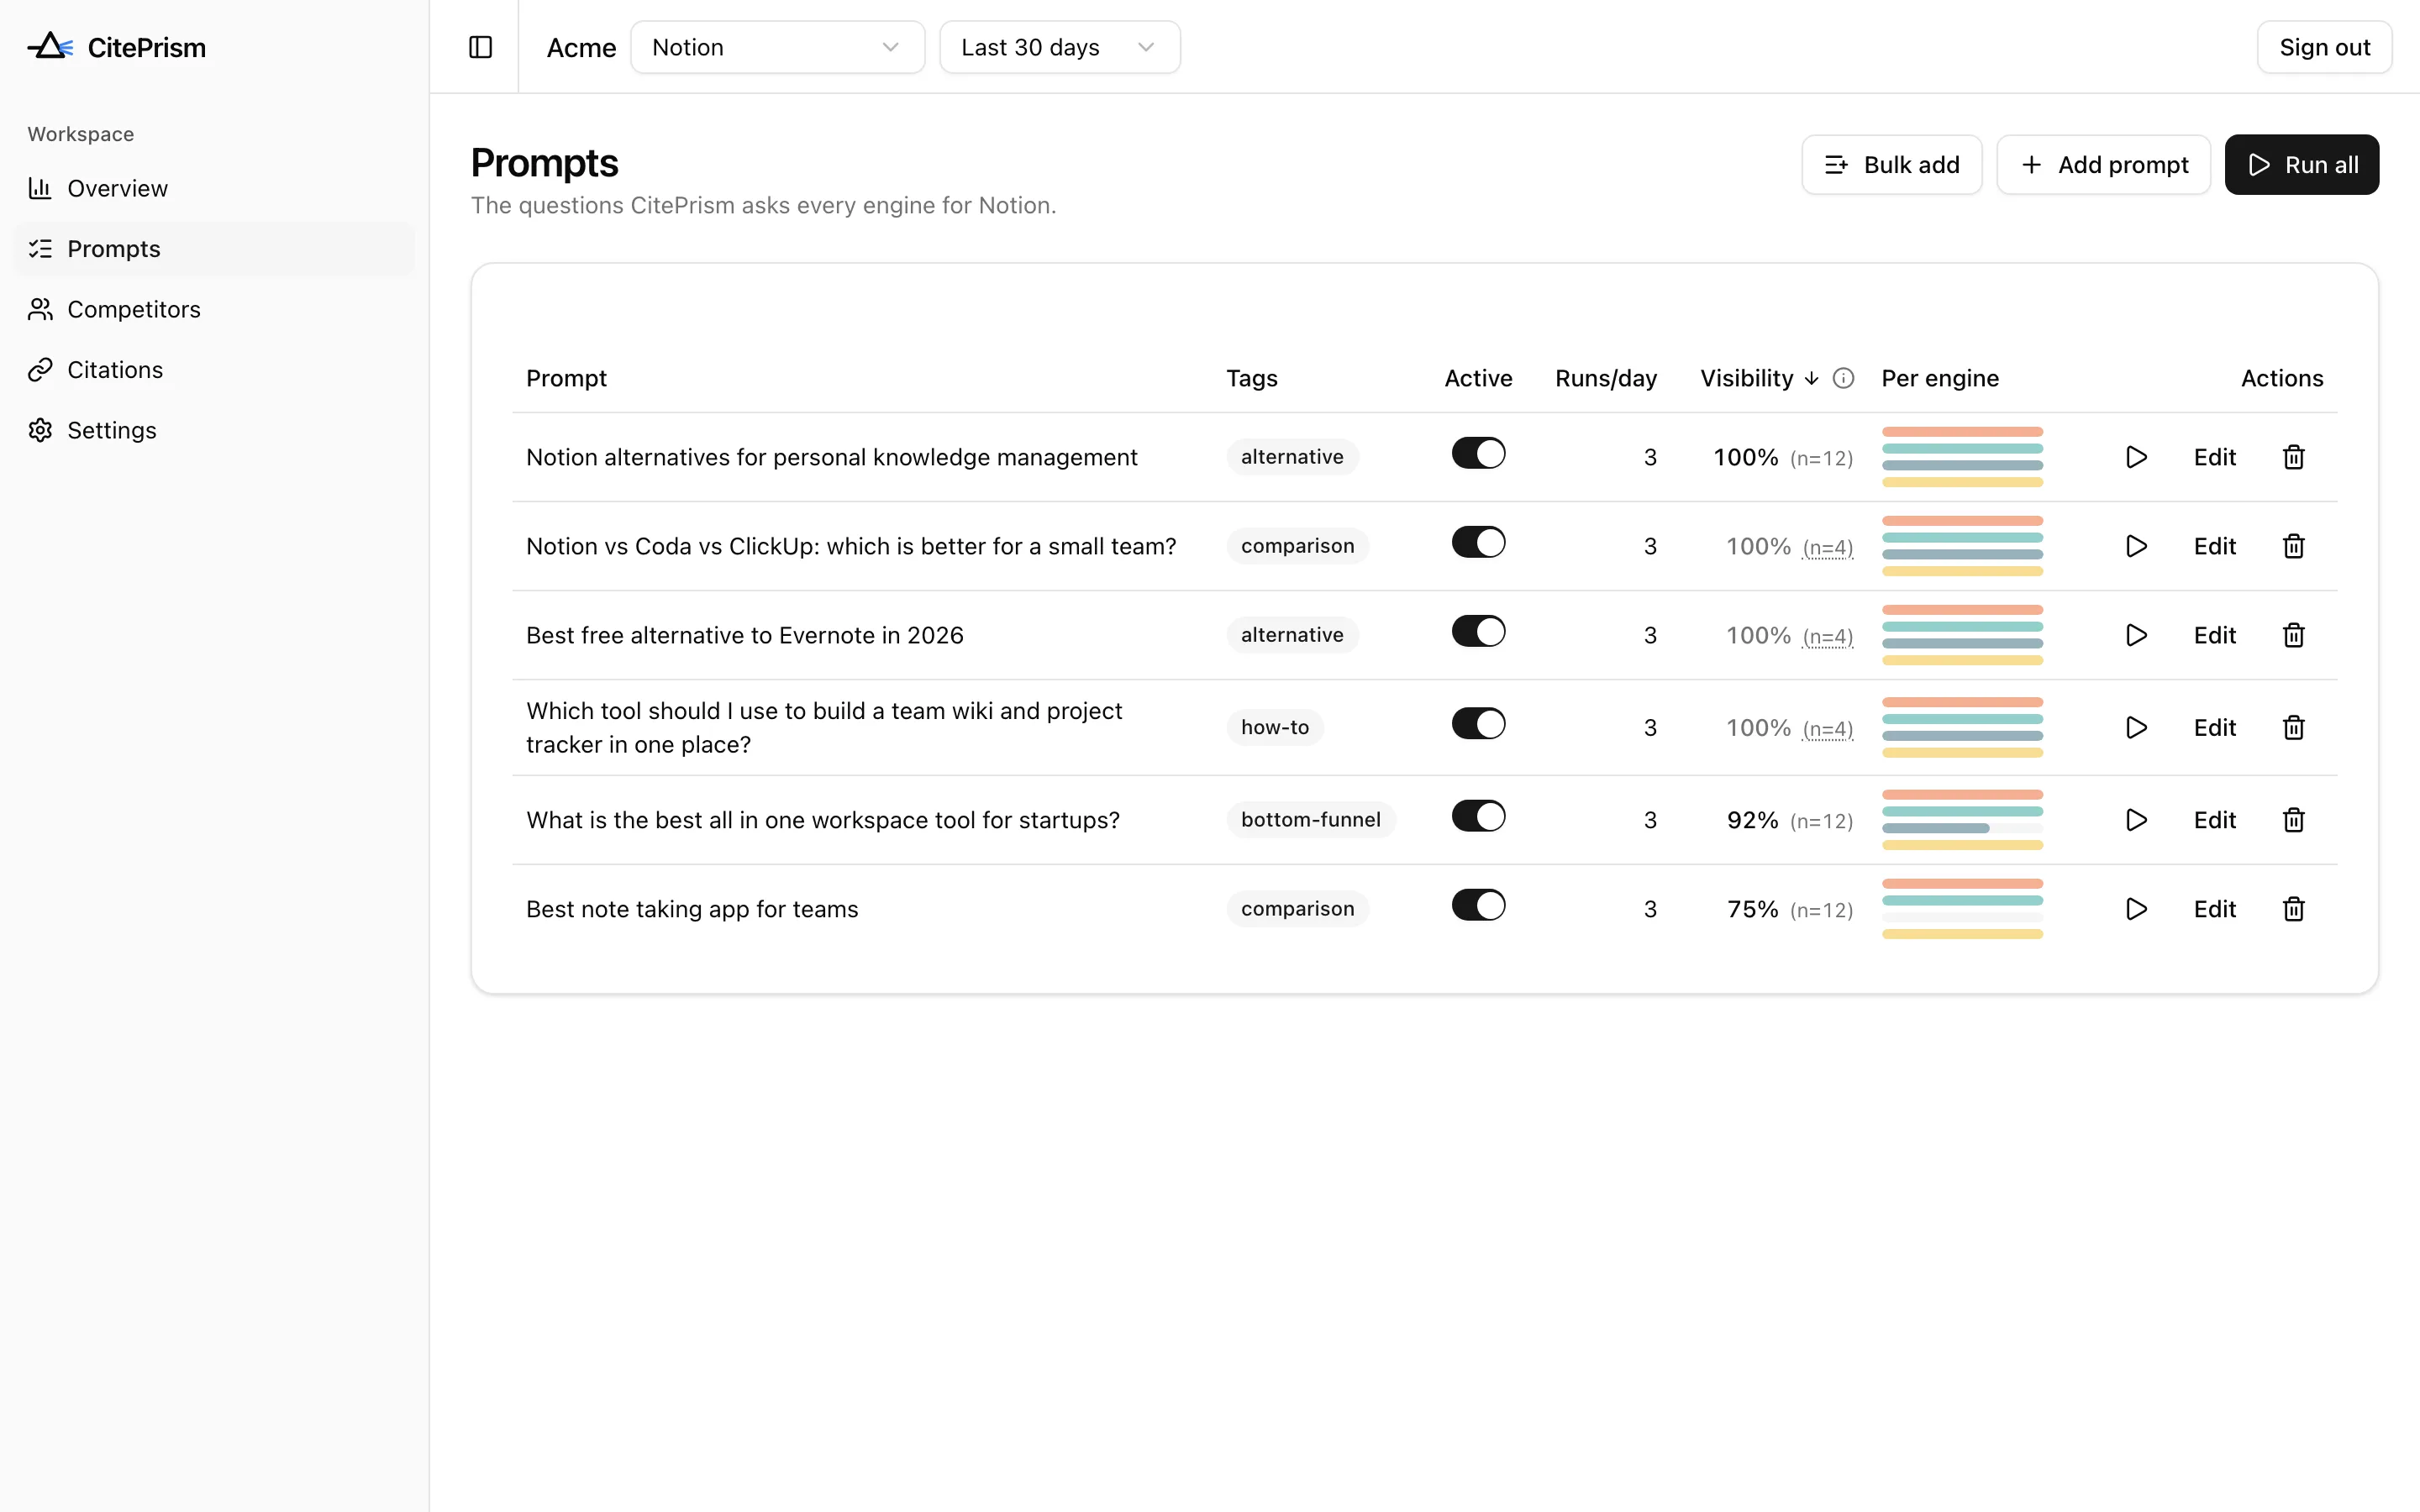Click per-engine bars for 'Notion alternatives' row
The image size is (2420, 1512).
[x=1962, y=457]
